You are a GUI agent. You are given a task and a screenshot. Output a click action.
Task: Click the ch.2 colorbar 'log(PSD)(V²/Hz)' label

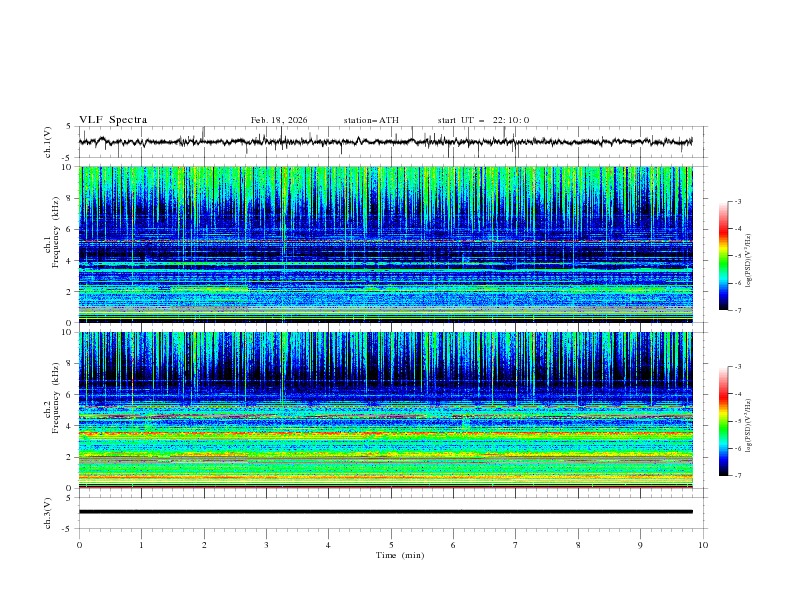[x=748, y=425]
